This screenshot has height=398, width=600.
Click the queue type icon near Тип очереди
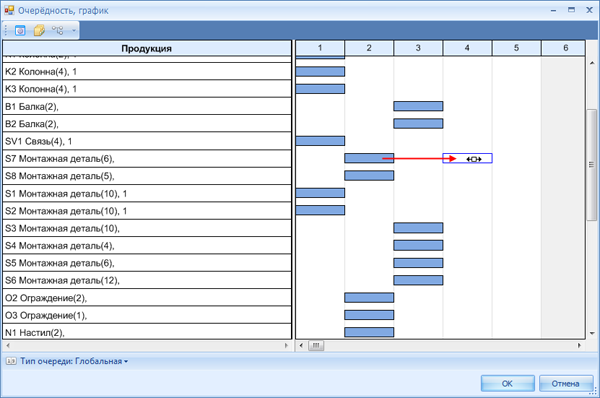click(11, 361)
